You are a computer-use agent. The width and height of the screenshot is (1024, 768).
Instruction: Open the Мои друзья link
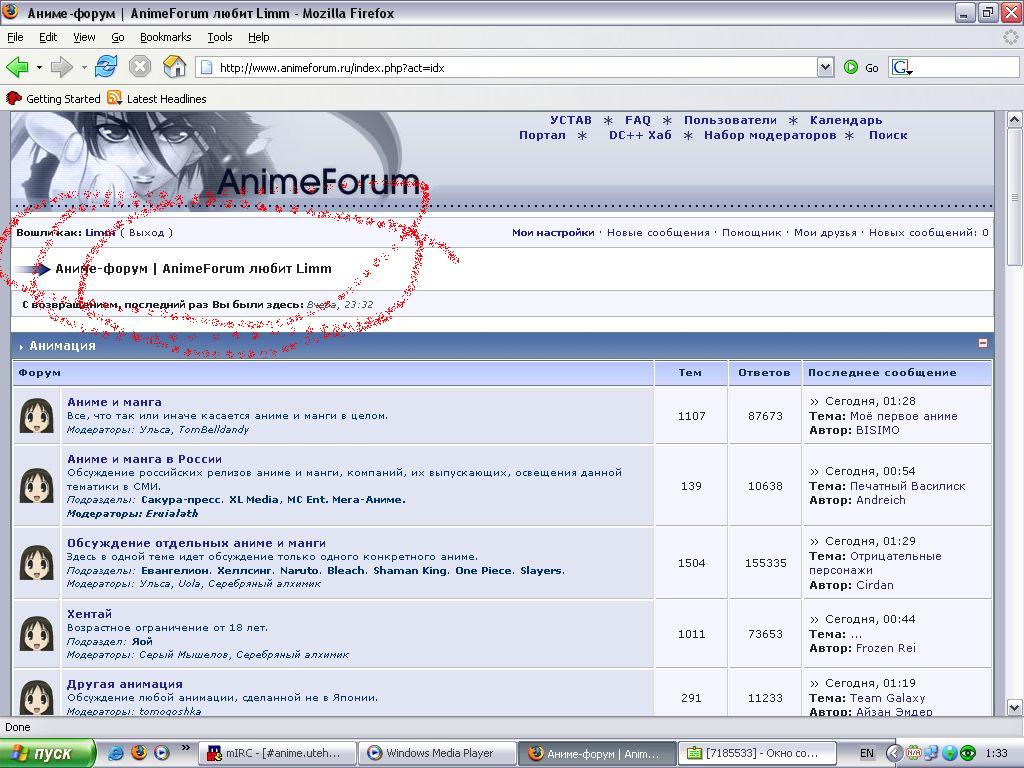pyautogui.click(x=825, y=232)
